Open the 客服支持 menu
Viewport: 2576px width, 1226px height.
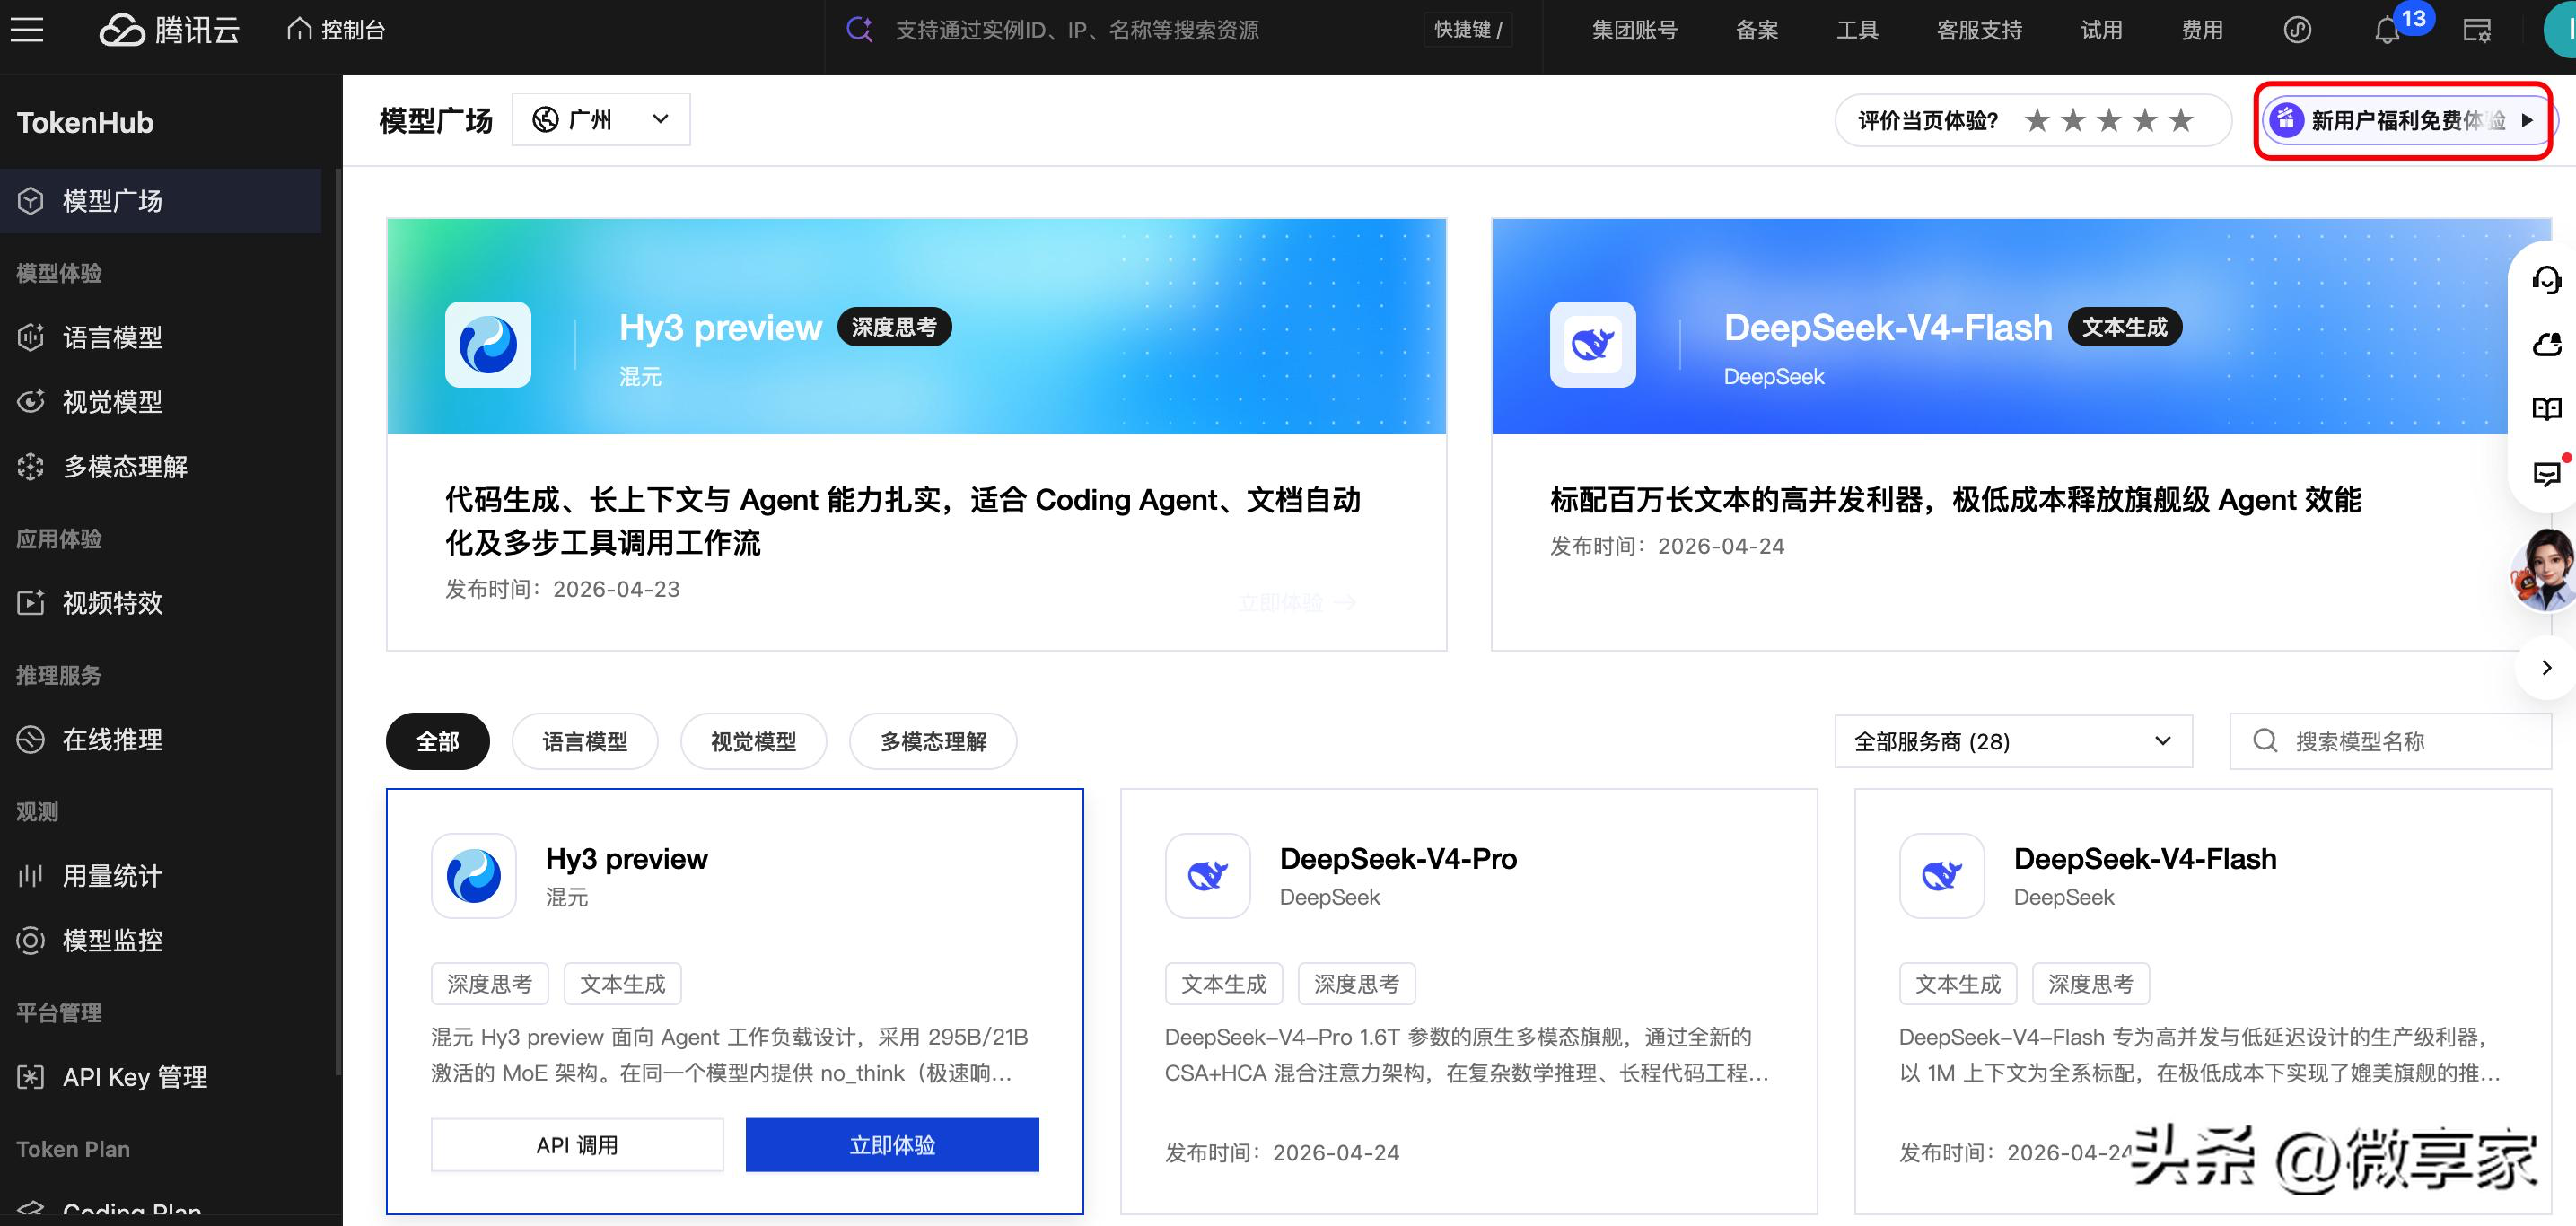coord(1979,30)
